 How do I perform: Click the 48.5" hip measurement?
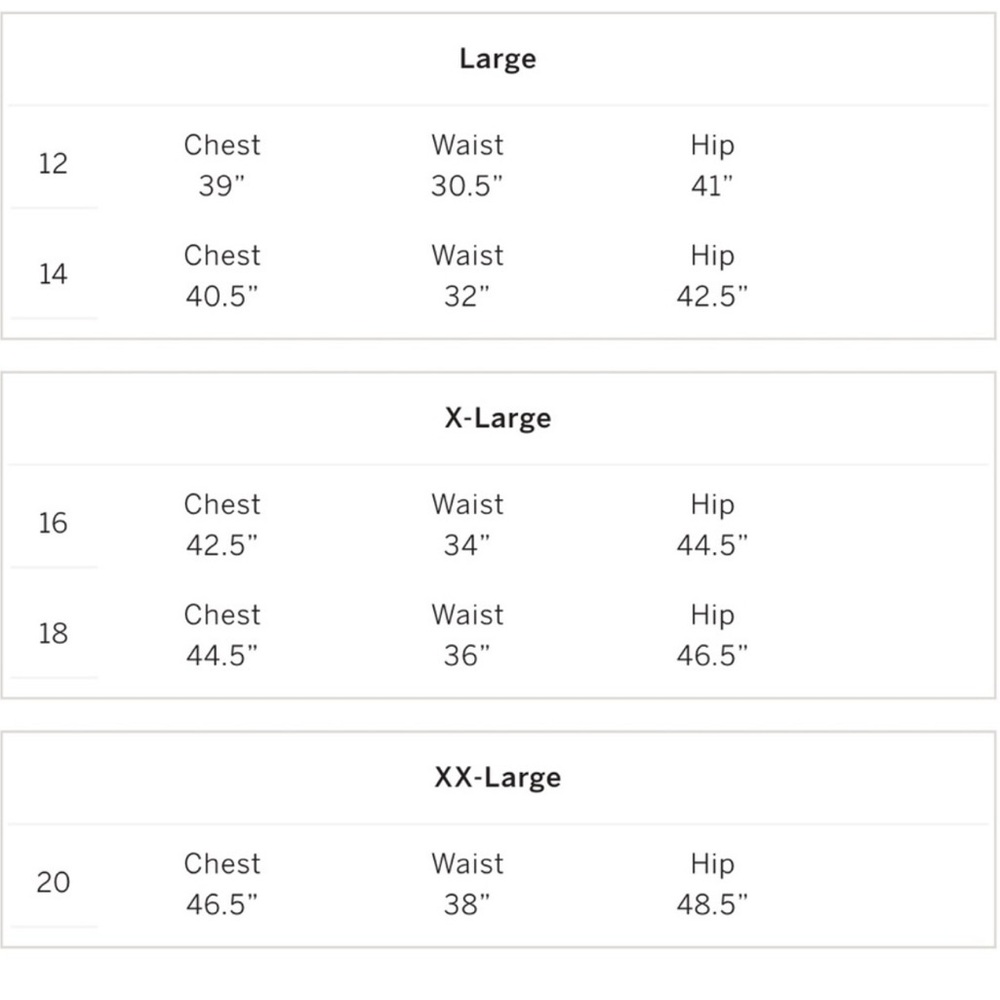click(x=712, y=904)
